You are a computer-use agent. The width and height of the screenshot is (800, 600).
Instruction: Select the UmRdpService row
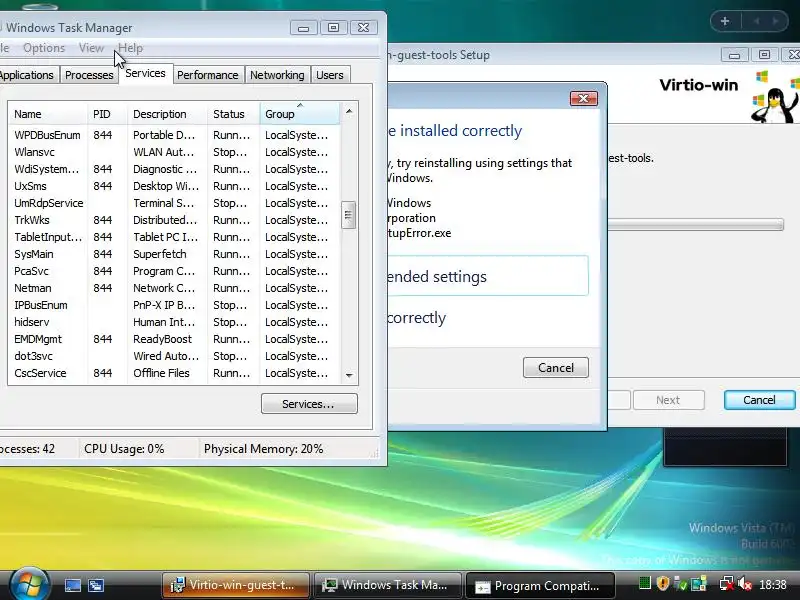(x=173, y=203)
